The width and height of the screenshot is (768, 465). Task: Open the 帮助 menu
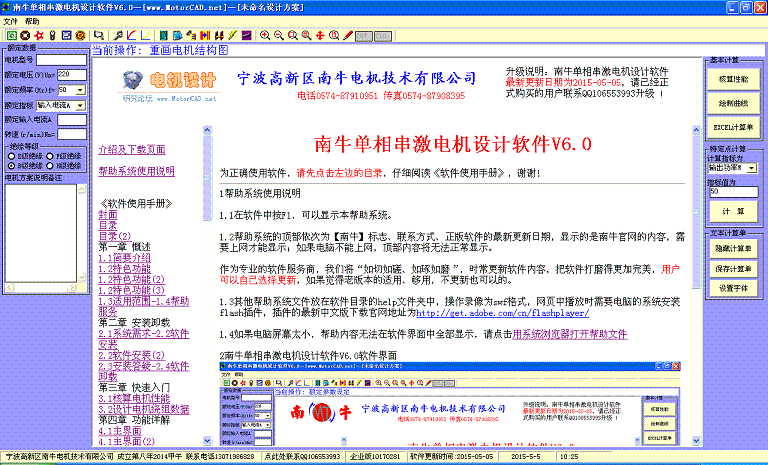(x=33, y=20)
